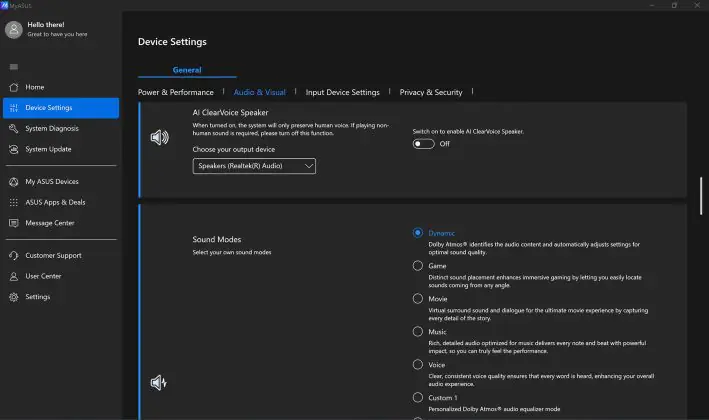
Task: Open the output device dropdown
Action: (x=254, y=166)
